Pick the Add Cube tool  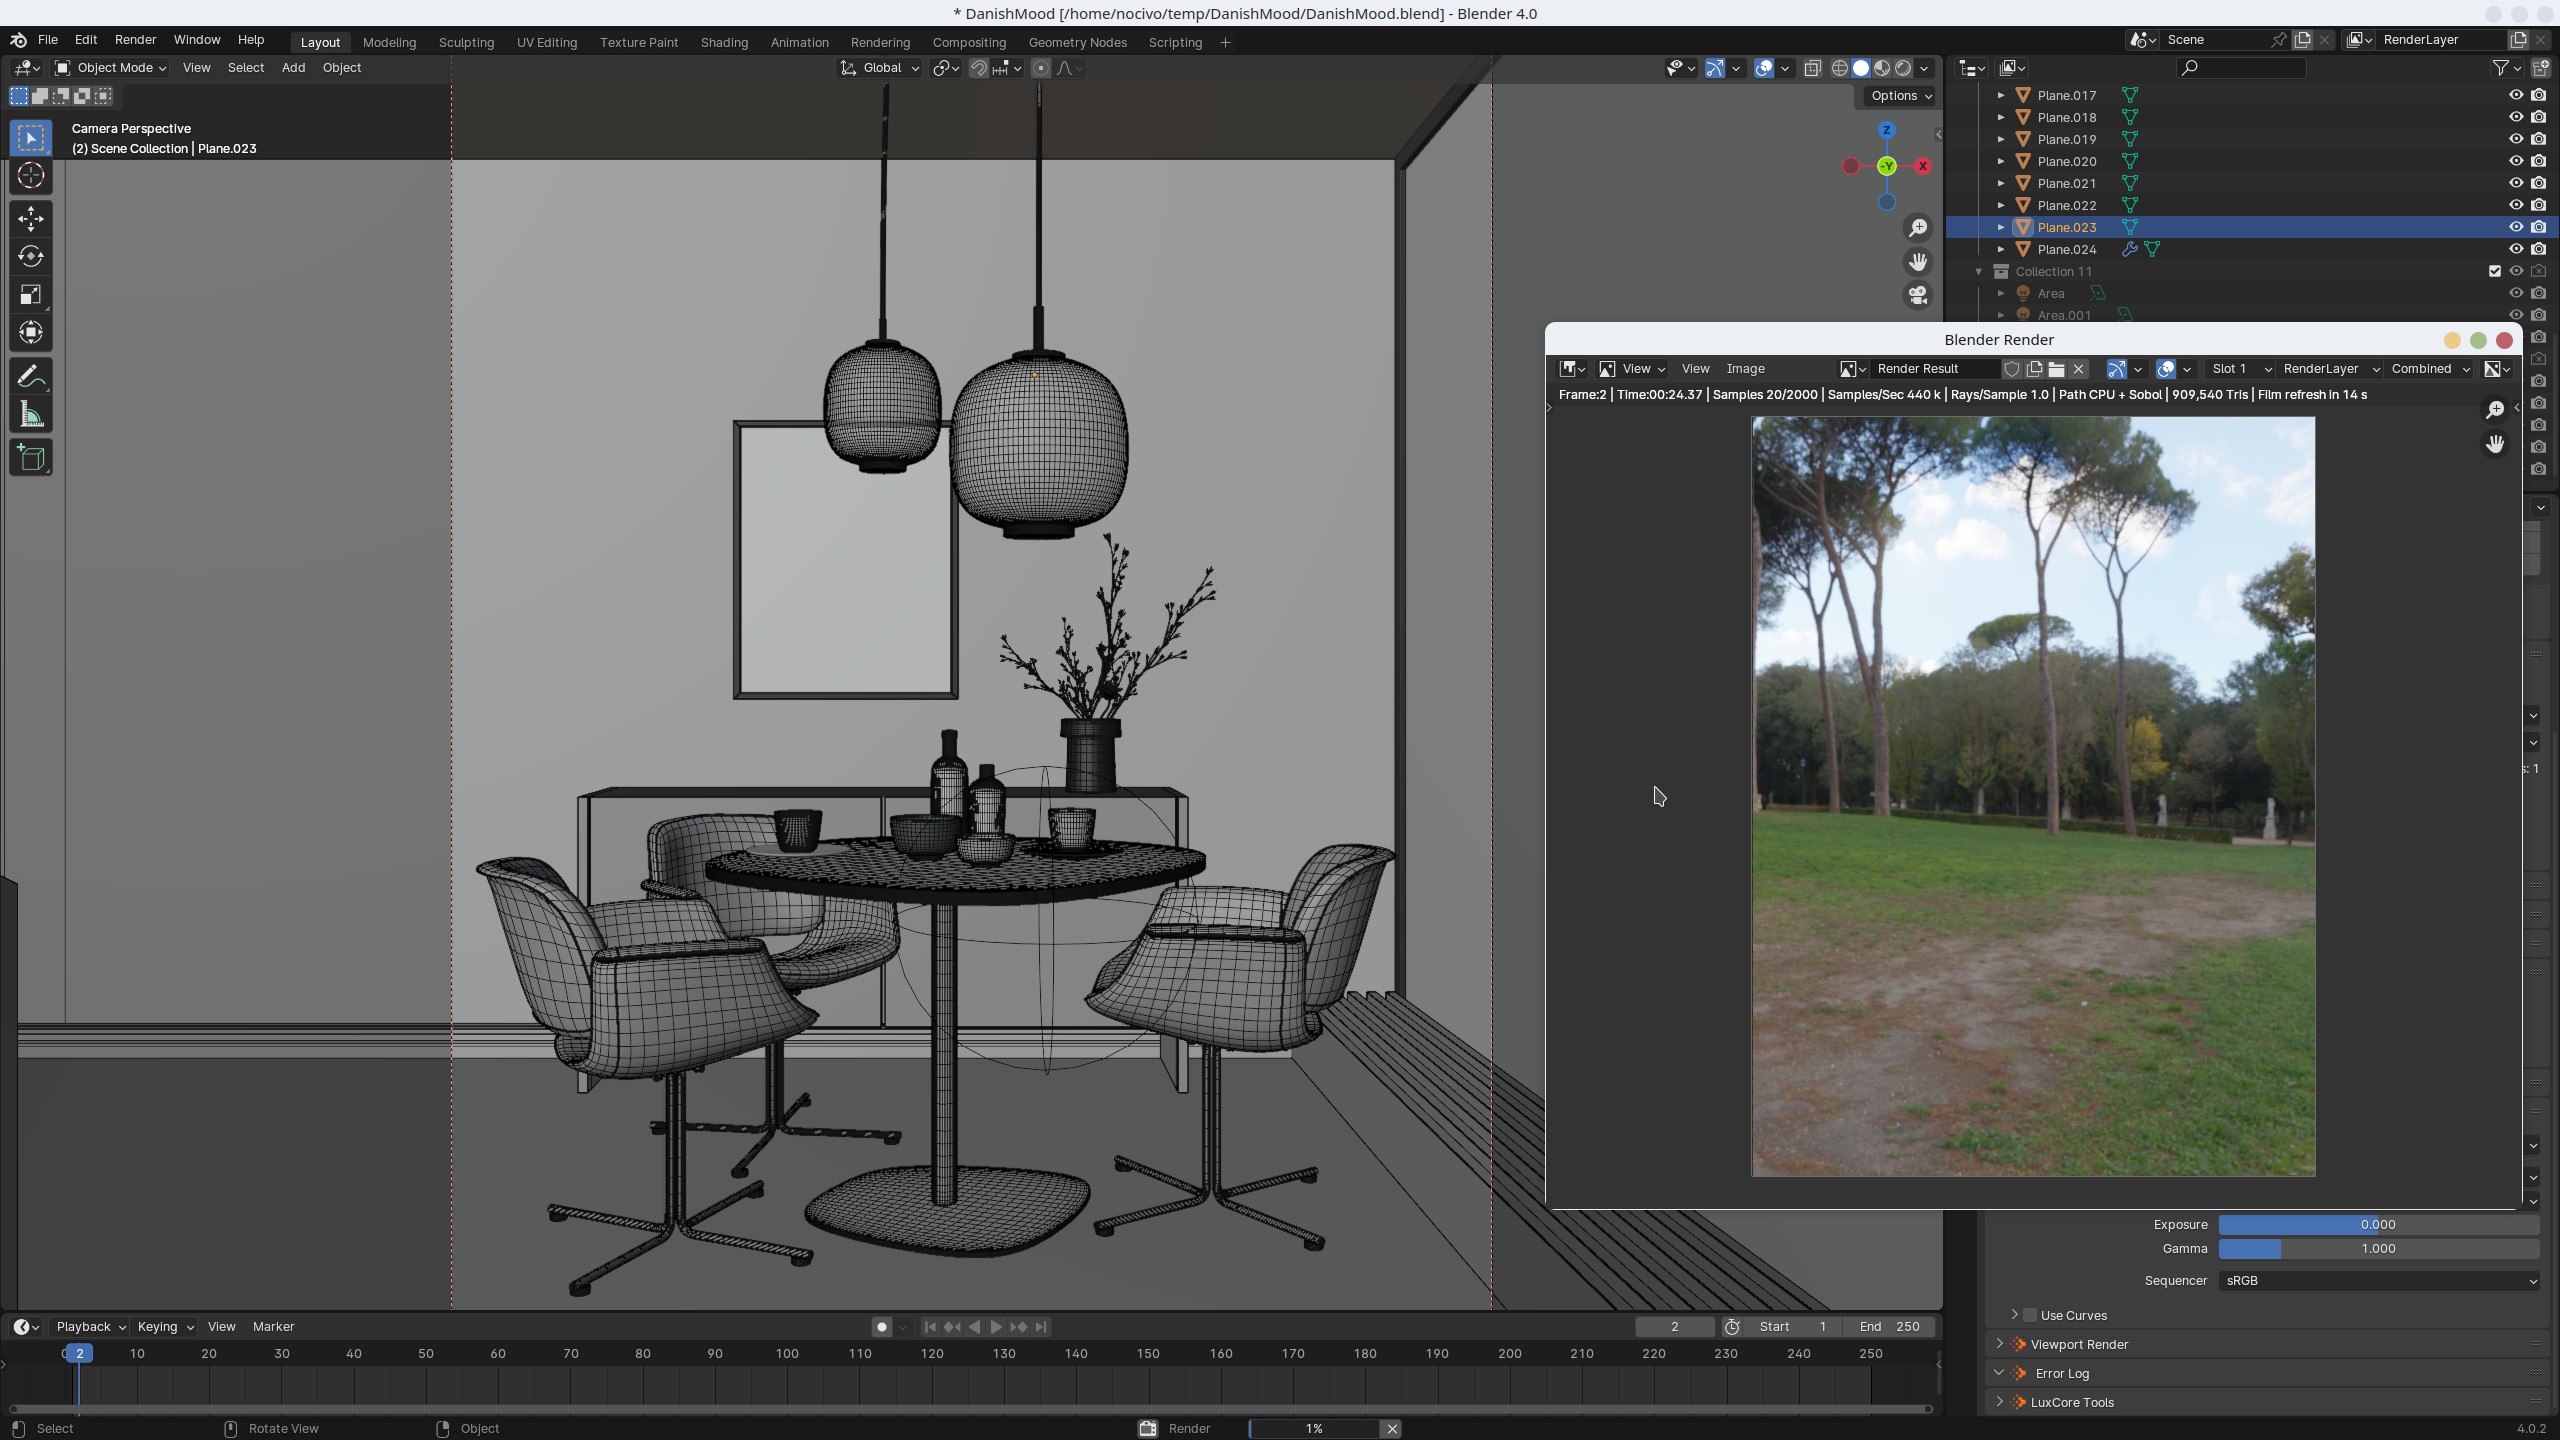[30, 458]
